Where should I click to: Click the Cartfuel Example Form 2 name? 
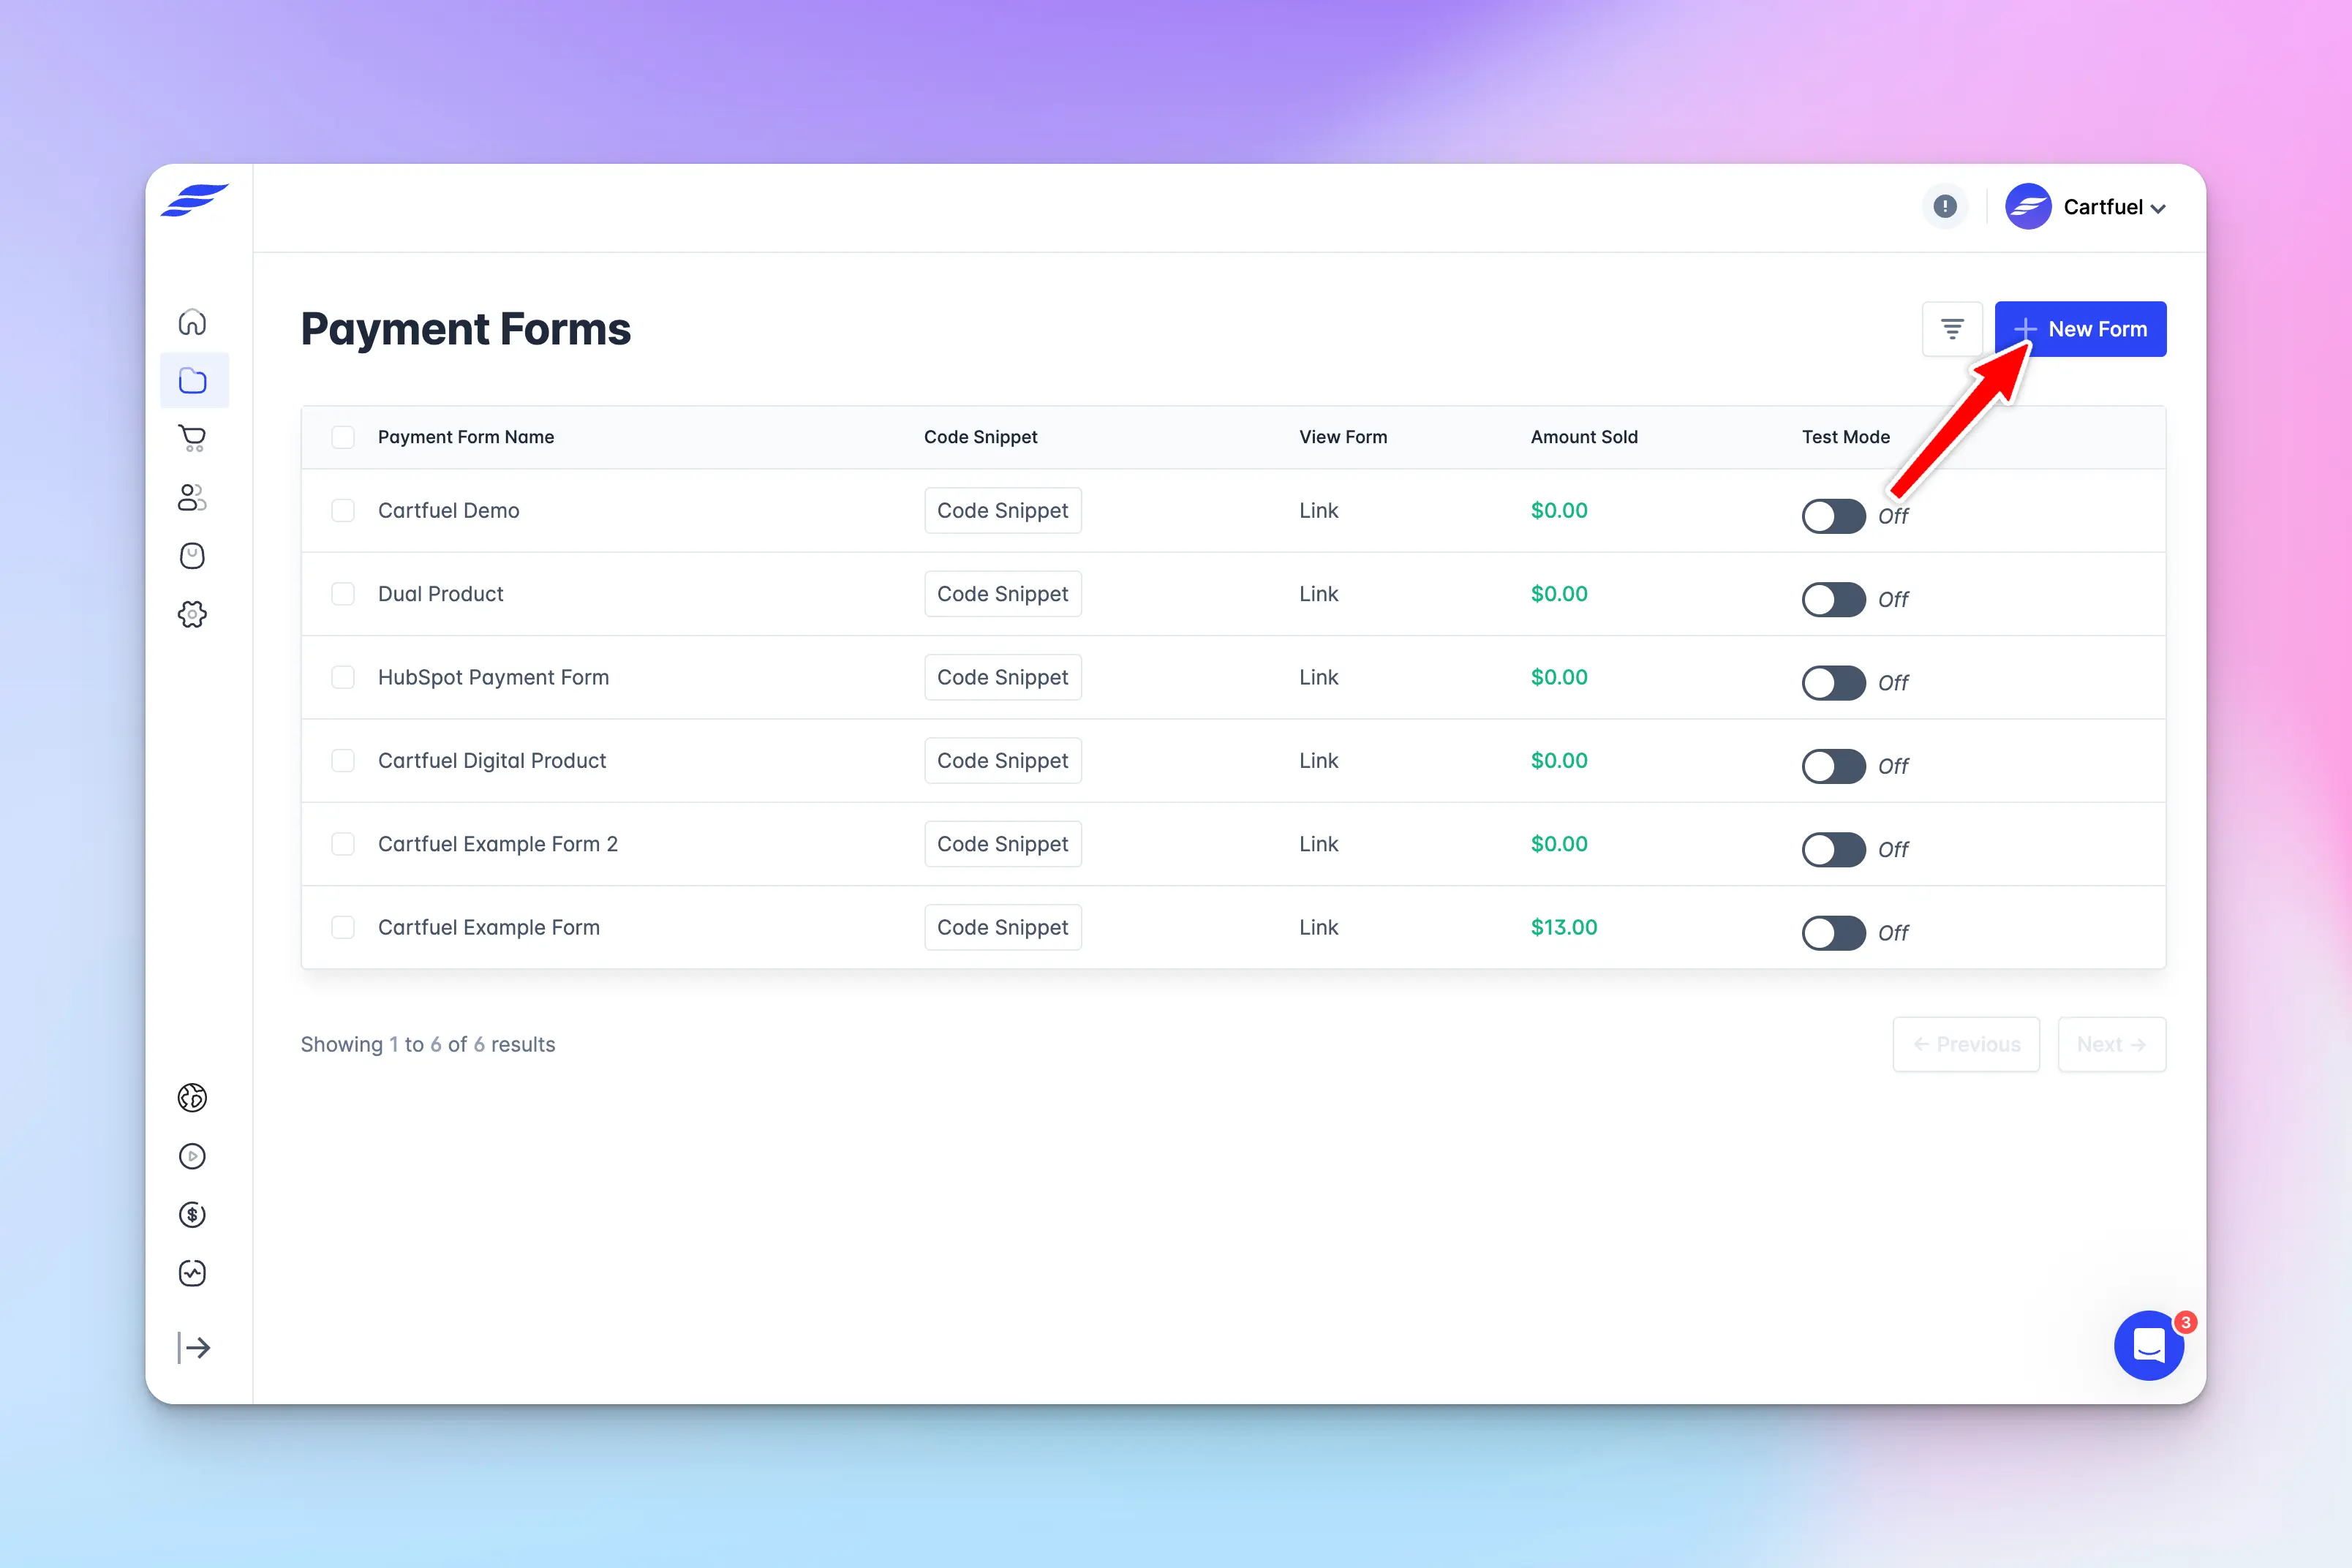click(x=498, y=844)
